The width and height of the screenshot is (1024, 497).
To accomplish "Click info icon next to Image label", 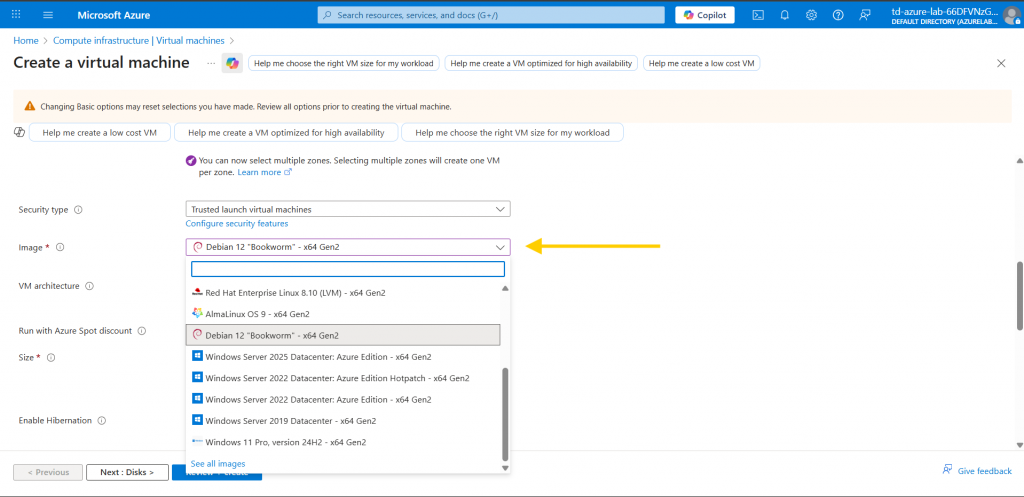I will point(59,248).
